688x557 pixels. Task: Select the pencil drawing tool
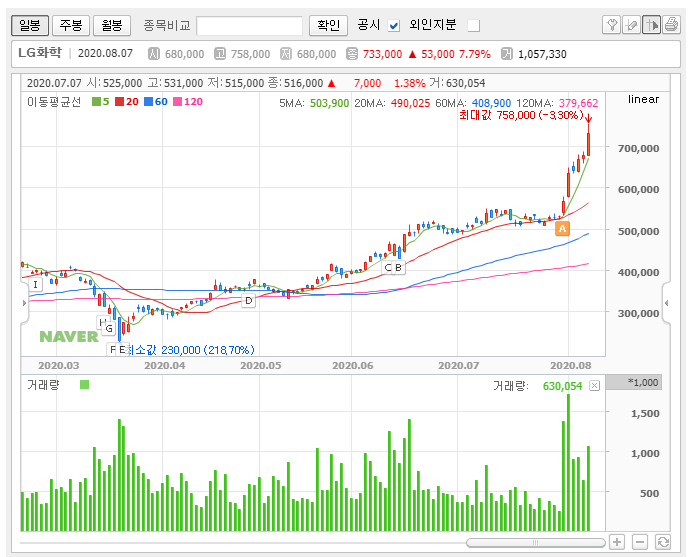coord(631,25)
